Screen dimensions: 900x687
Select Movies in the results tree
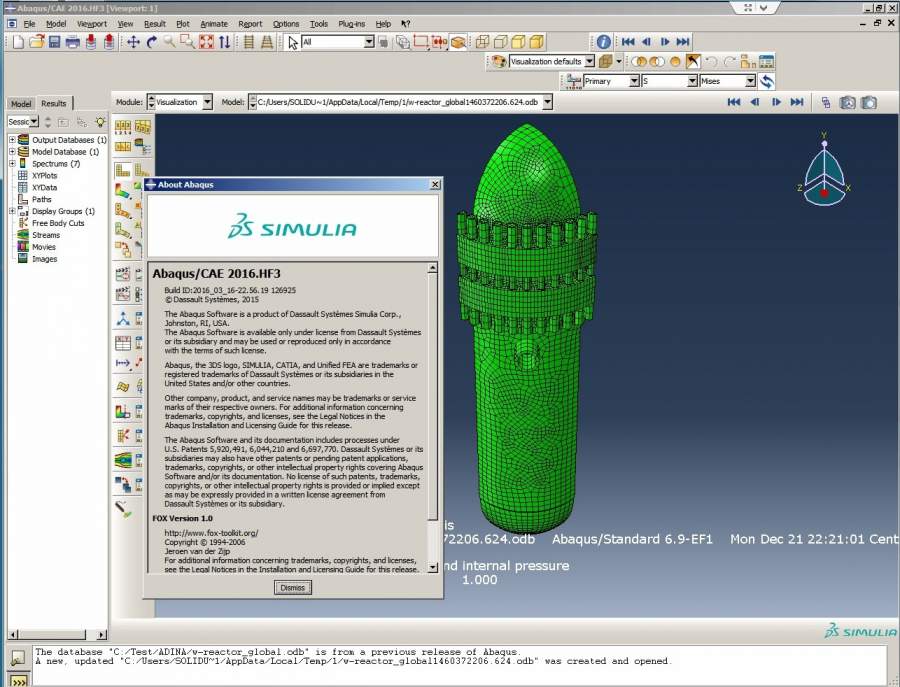tap(44, 247)
